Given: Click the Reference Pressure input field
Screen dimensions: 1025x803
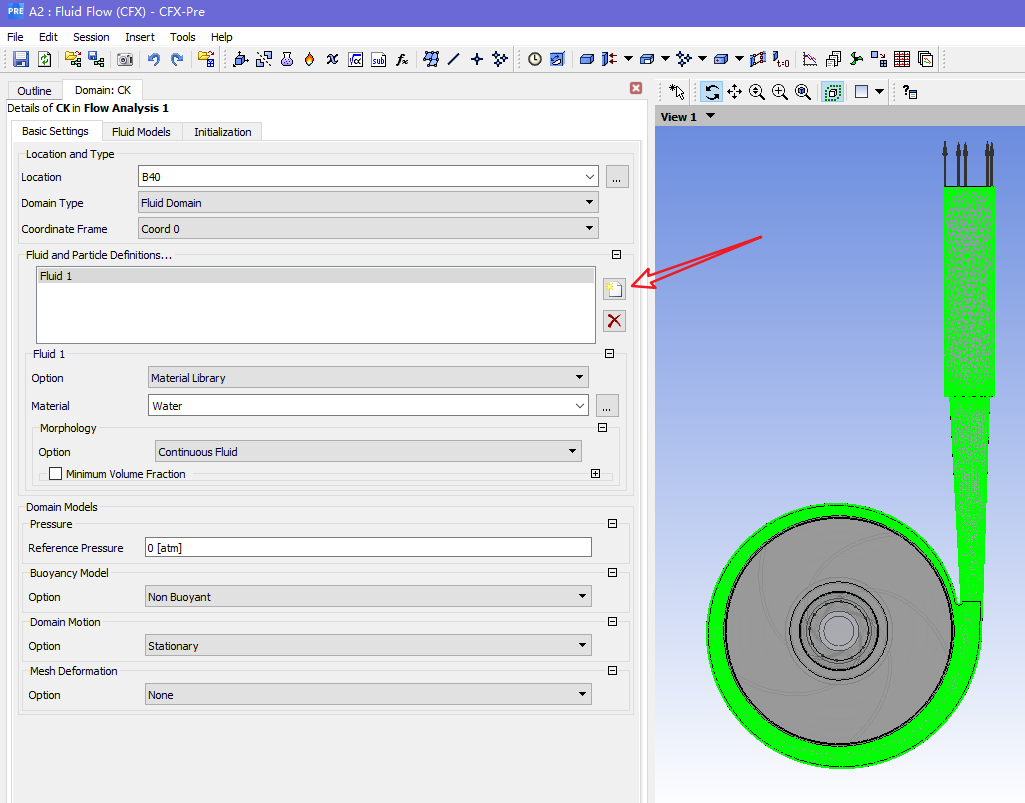Looking at the screenshot, I should (x=368, y=548).
